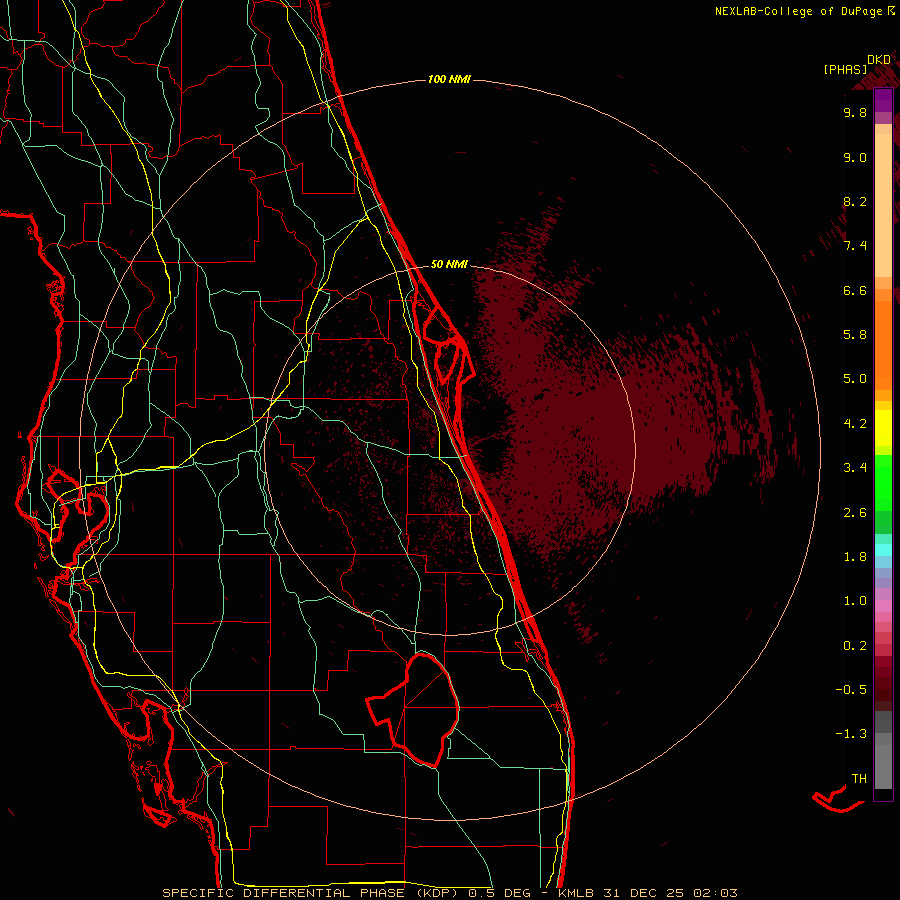
Task: Click the 9.8 value on color scale
Action: (855, 113)
